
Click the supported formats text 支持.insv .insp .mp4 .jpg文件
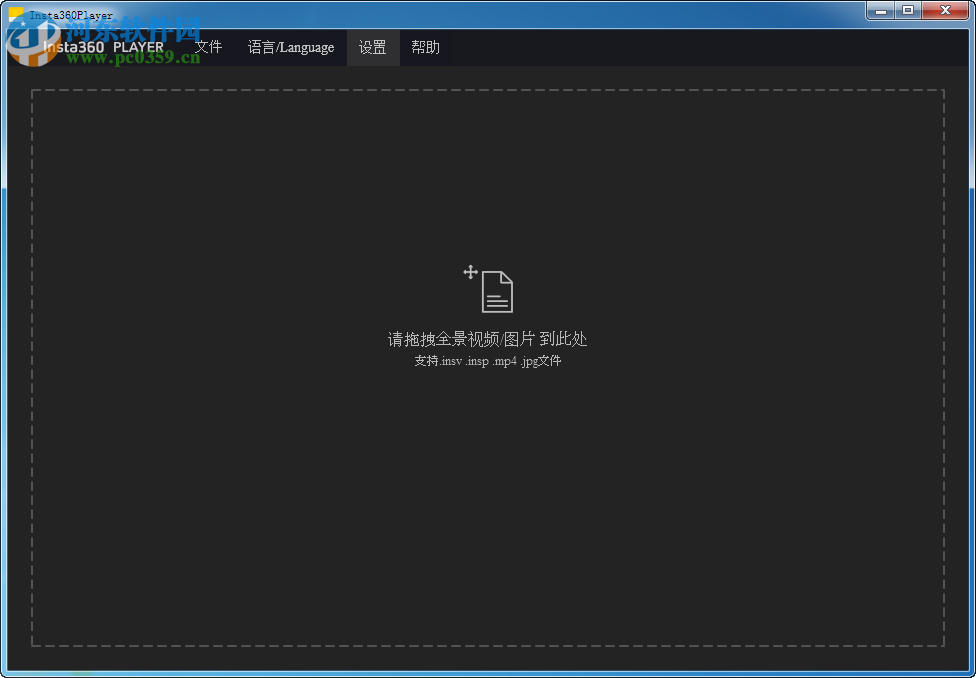[x=489, y=361]
